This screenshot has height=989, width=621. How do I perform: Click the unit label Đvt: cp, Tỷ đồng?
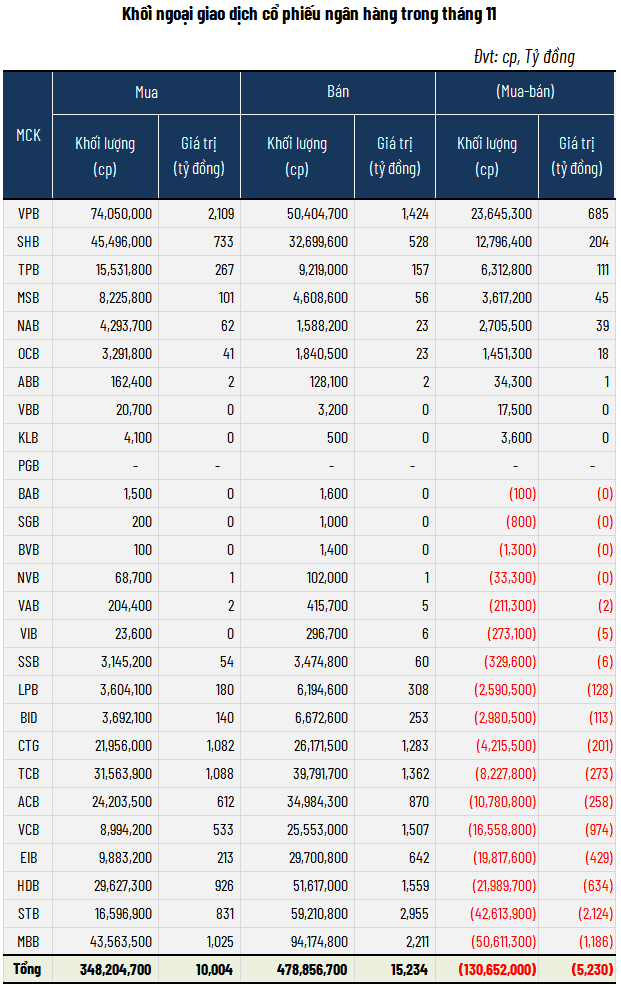[x=524, y=56]
